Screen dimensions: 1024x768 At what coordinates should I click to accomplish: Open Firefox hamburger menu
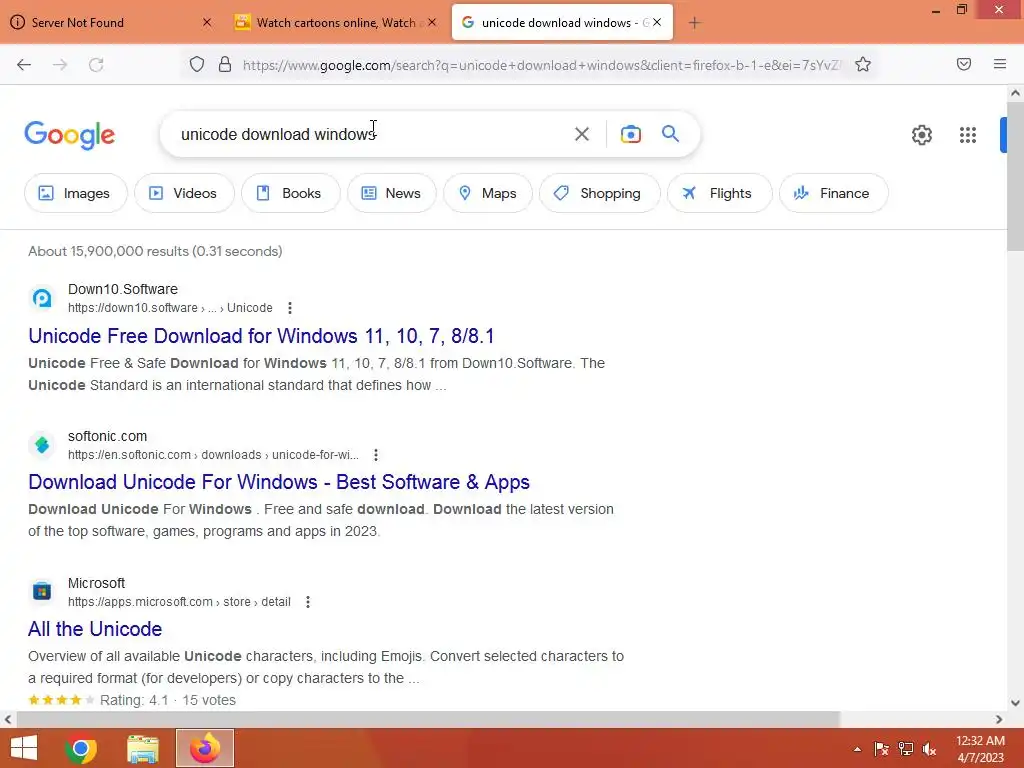pyautogui.click(x=1000, y=64)
